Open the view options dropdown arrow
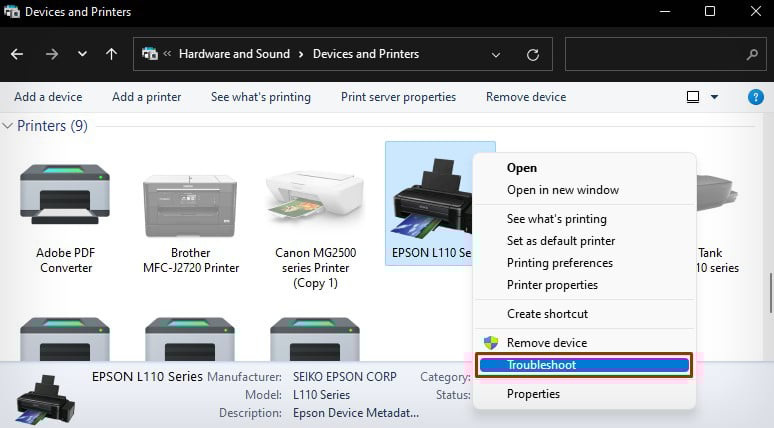Viewport: 774px width, 428px height. [x=714, y=97]
